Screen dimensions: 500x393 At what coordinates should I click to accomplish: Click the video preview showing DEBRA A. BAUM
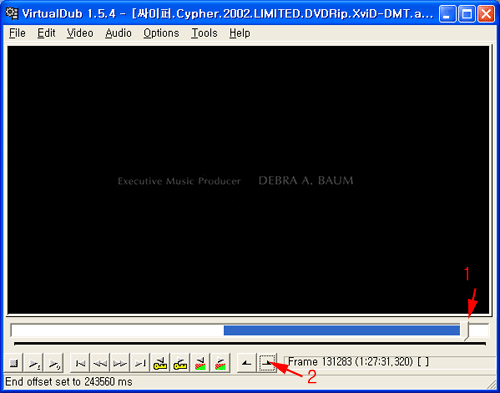click(x=248, y=180)
